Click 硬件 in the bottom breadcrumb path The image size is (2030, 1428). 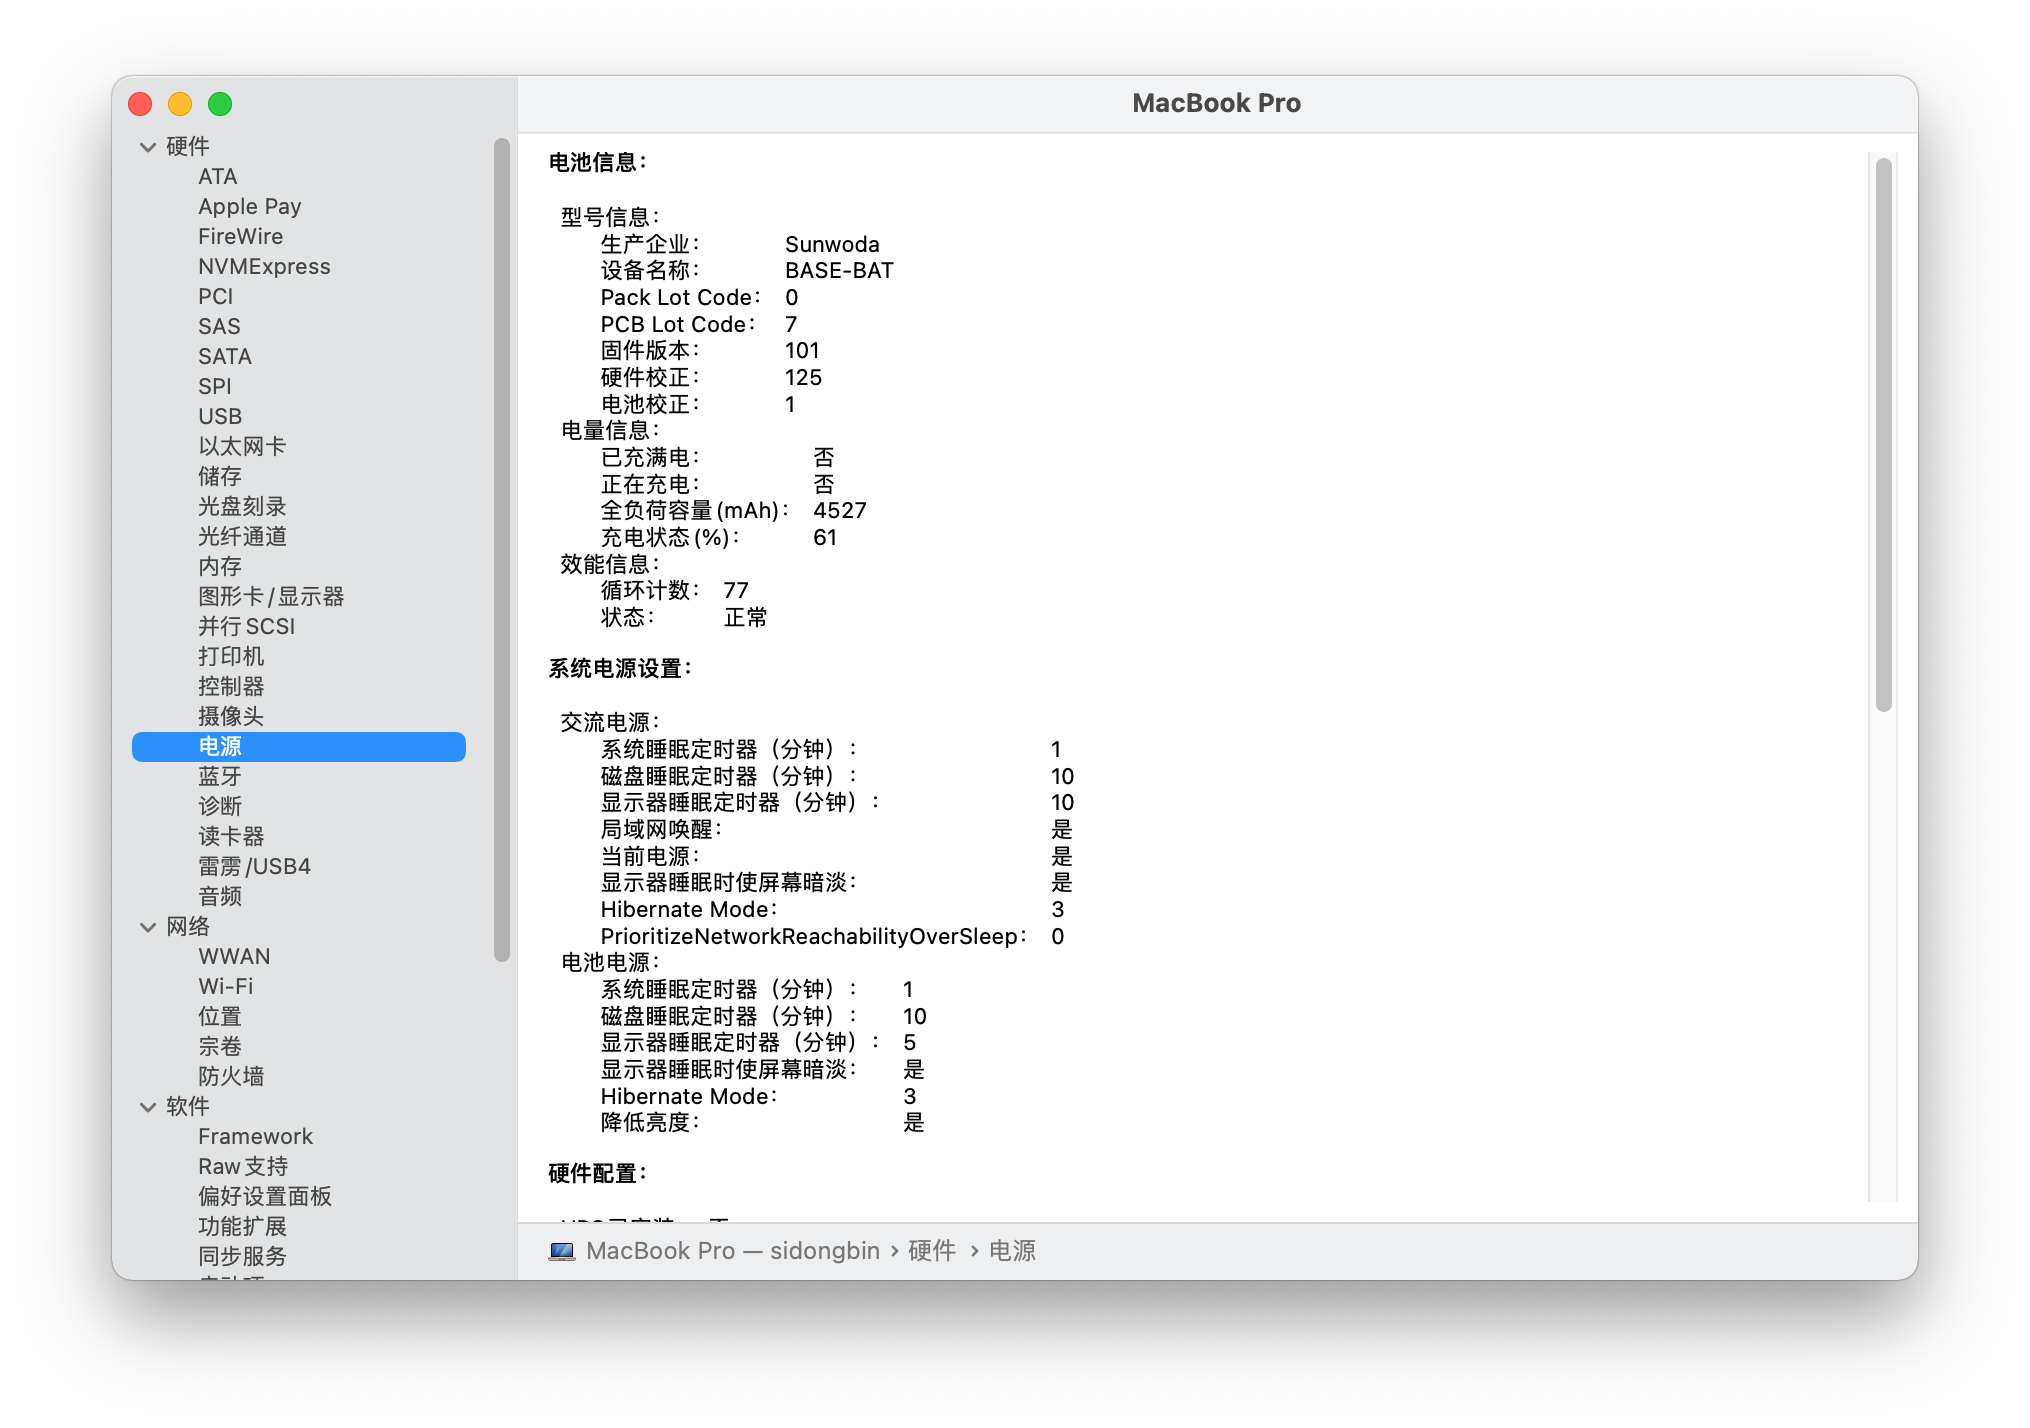tap(930, 1249)
